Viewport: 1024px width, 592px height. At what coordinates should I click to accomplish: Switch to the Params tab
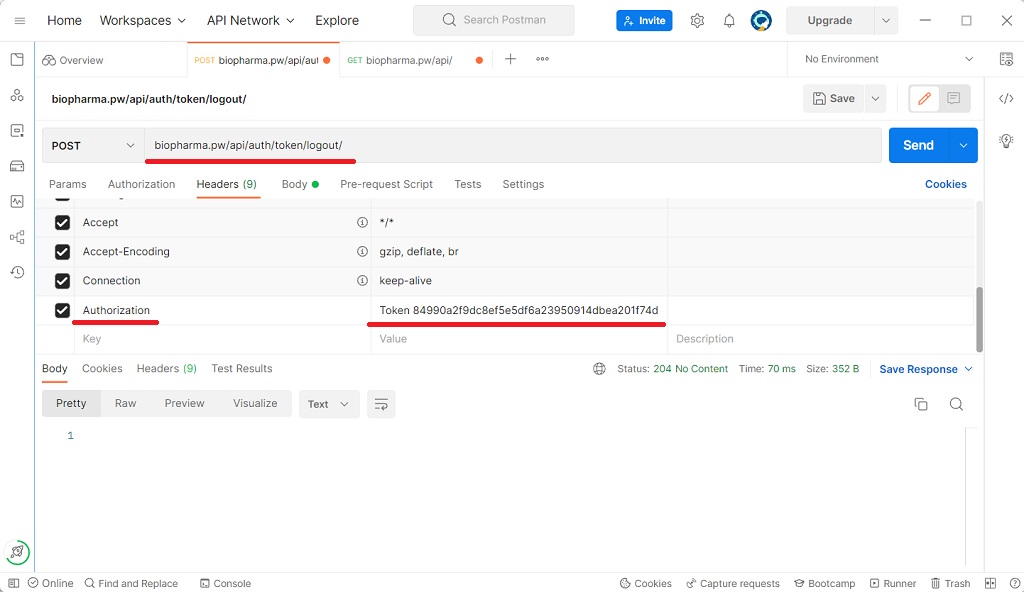(x=67, y=184)
